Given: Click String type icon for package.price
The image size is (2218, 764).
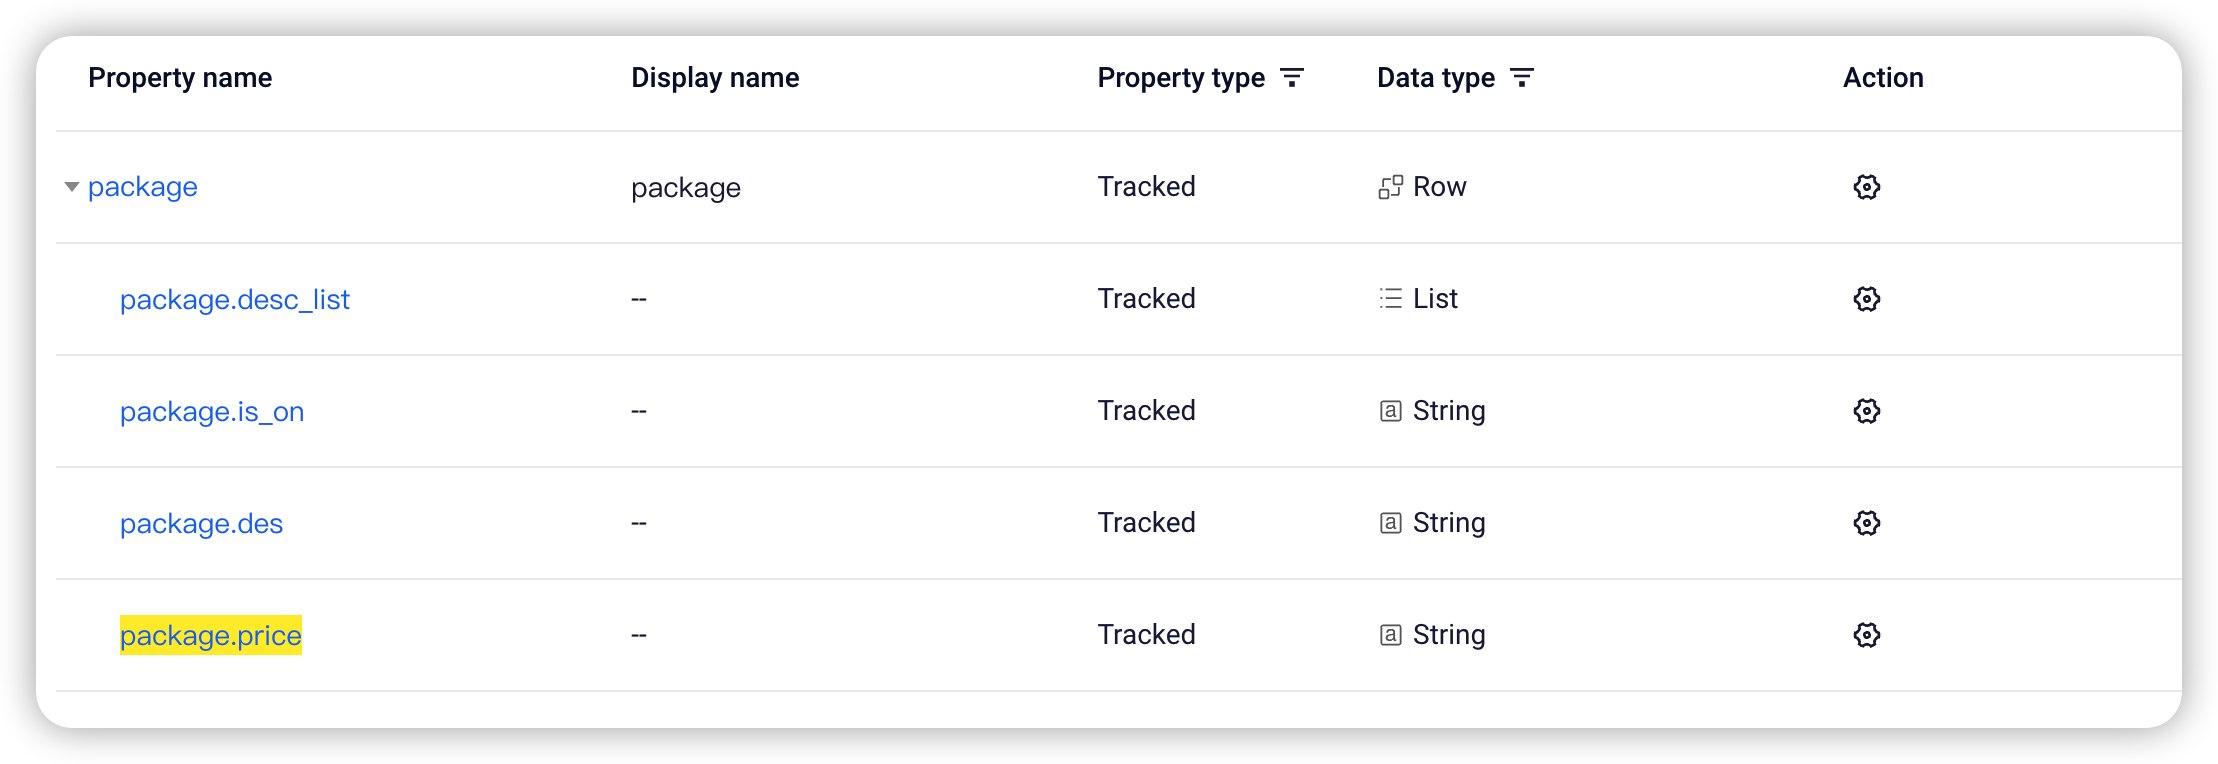Looking at the screenshot, I should [1390, 635].
